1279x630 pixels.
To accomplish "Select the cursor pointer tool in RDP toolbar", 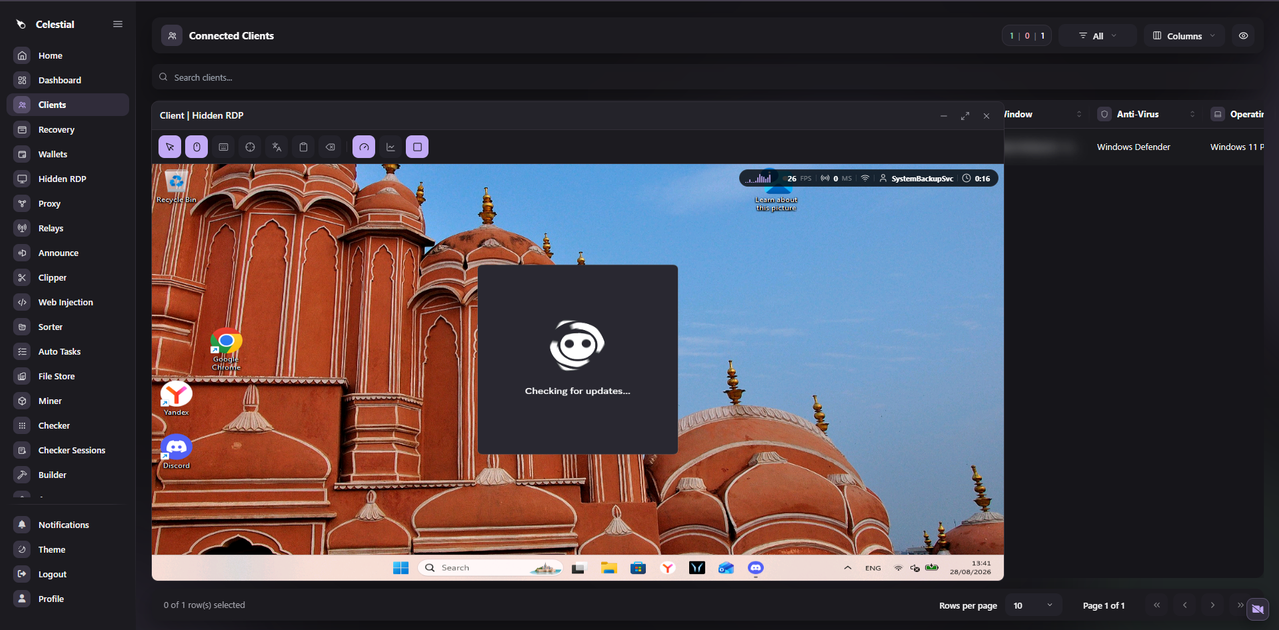I will [x=170, y=147].
